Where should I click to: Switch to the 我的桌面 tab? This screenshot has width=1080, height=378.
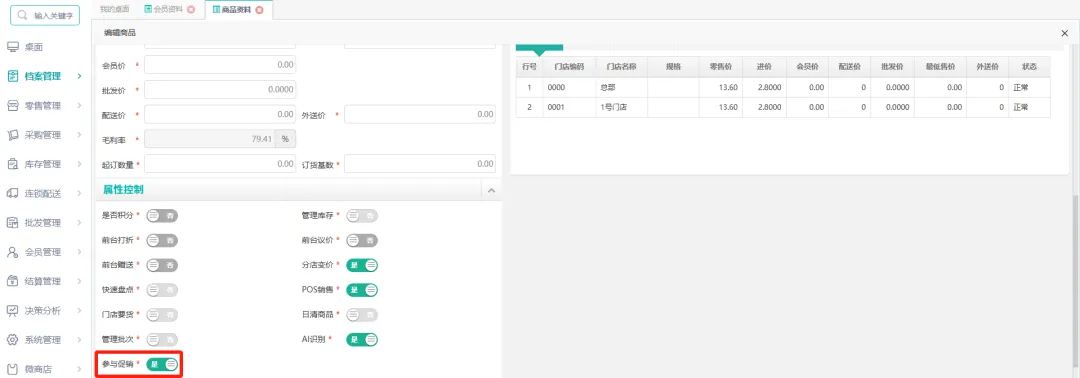coord(114,10)
